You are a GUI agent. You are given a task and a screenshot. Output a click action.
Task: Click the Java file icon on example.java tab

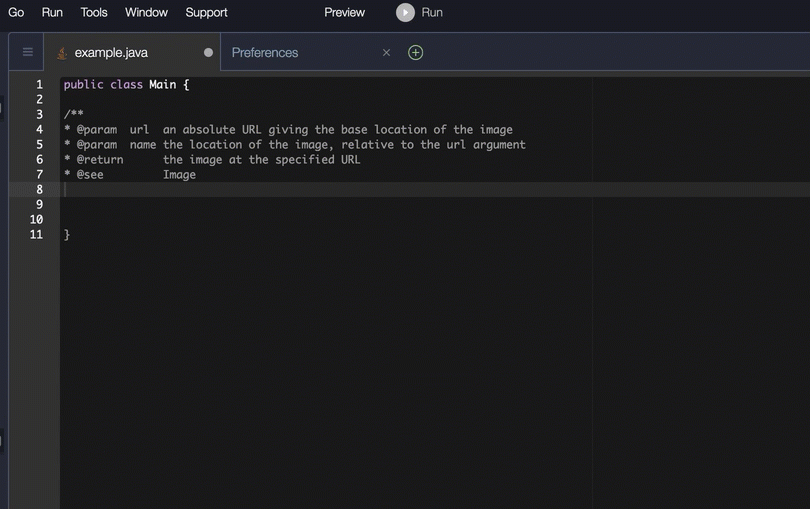(x=62, y=53)
